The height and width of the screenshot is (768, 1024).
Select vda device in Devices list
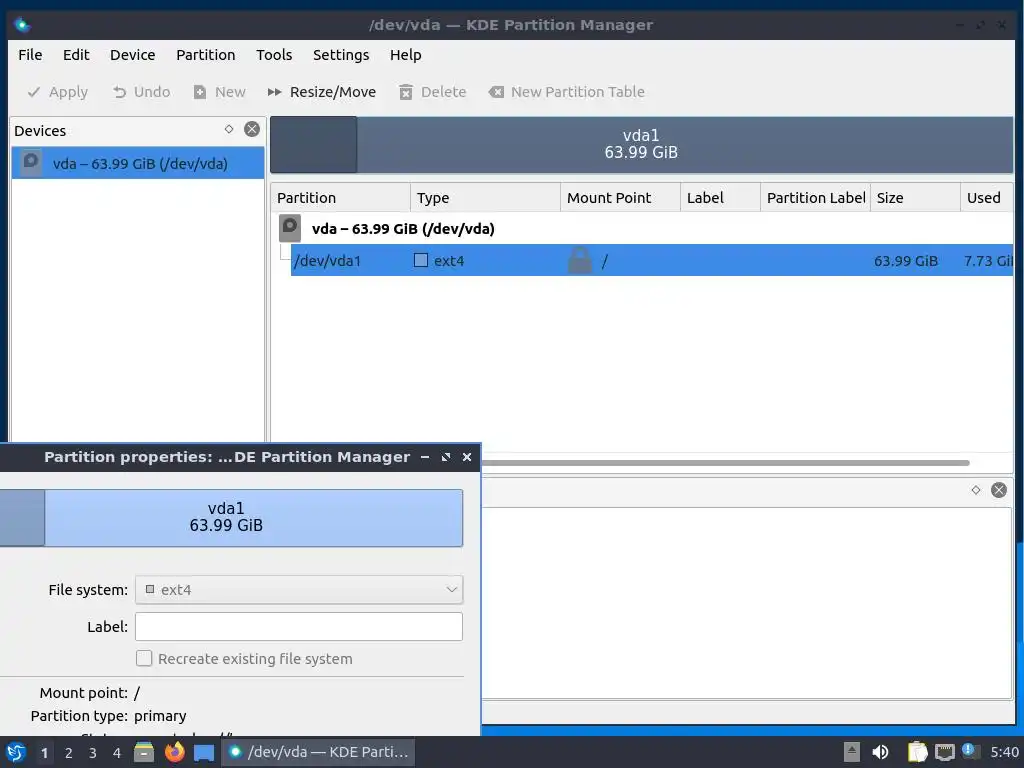point(138,163)
